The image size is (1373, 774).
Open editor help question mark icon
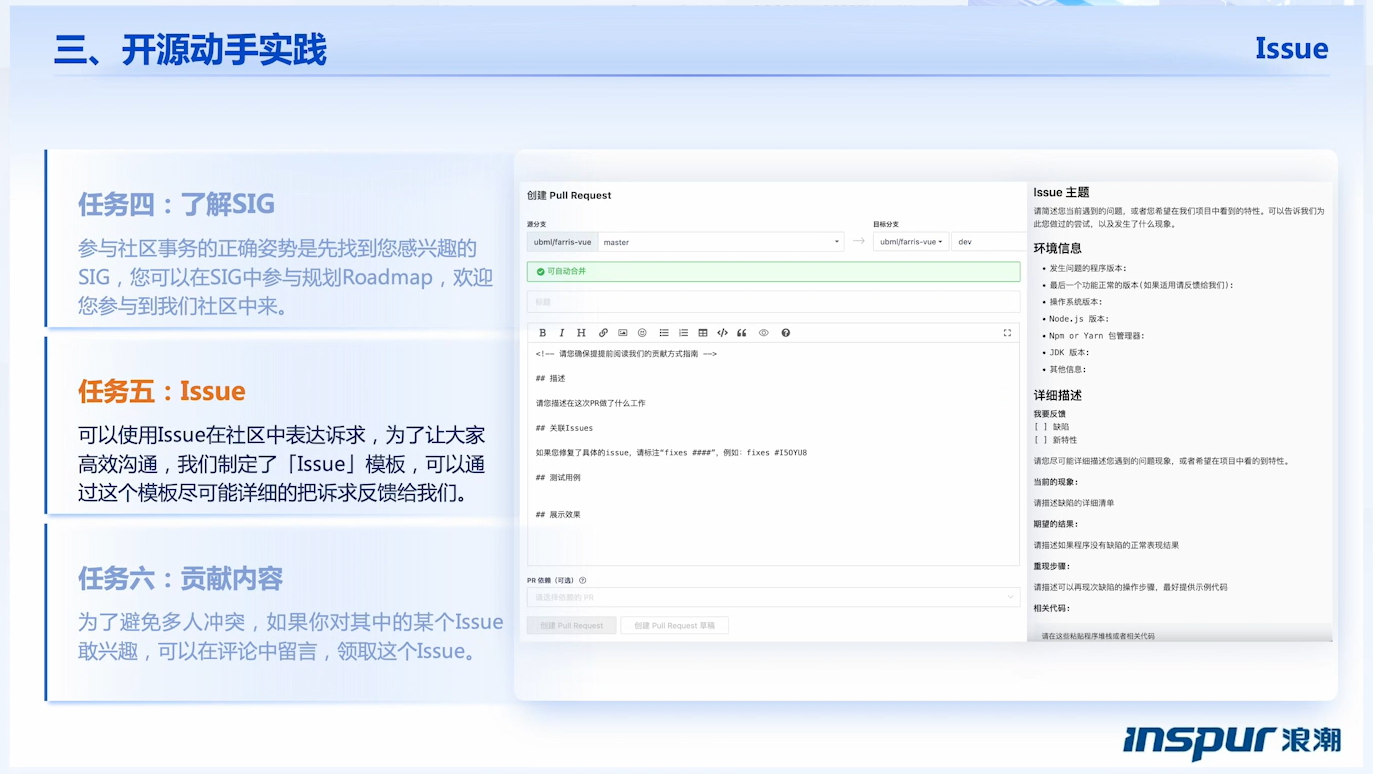tap(786, 333)
